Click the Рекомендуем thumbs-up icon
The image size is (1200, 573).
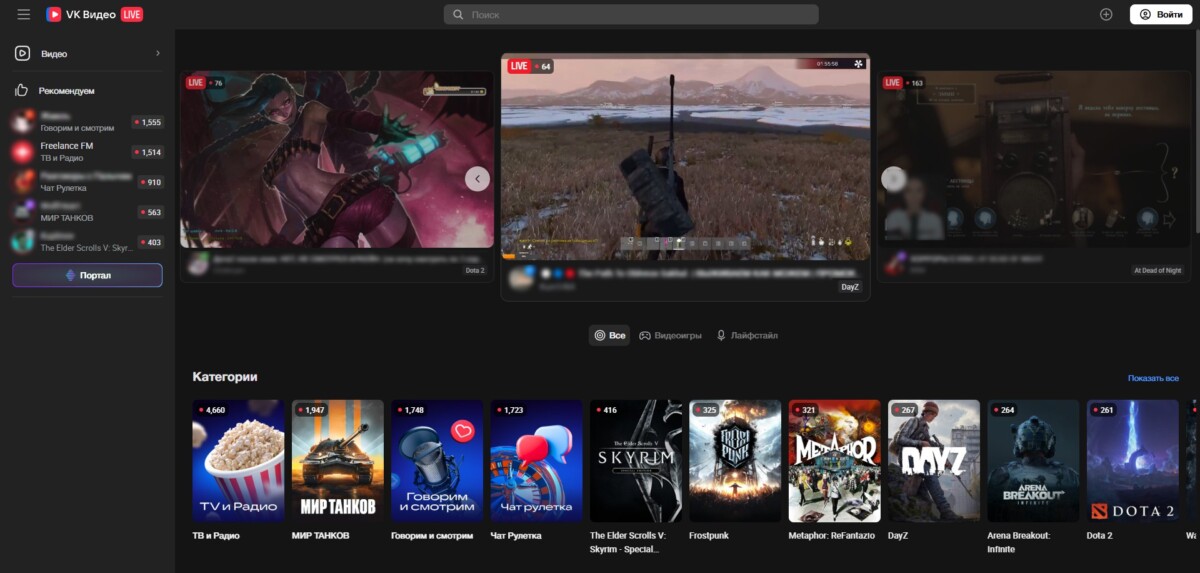pyautogui.click(x=21, y=90)
